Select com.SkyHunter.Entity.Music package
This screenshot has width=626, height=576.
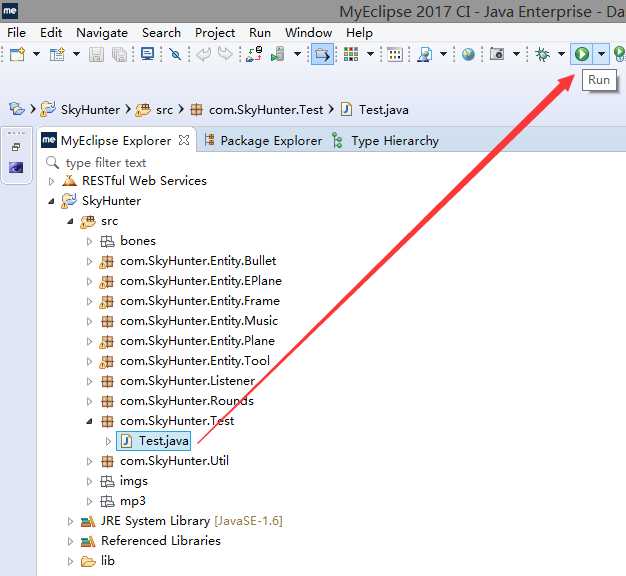pos(199,321)
